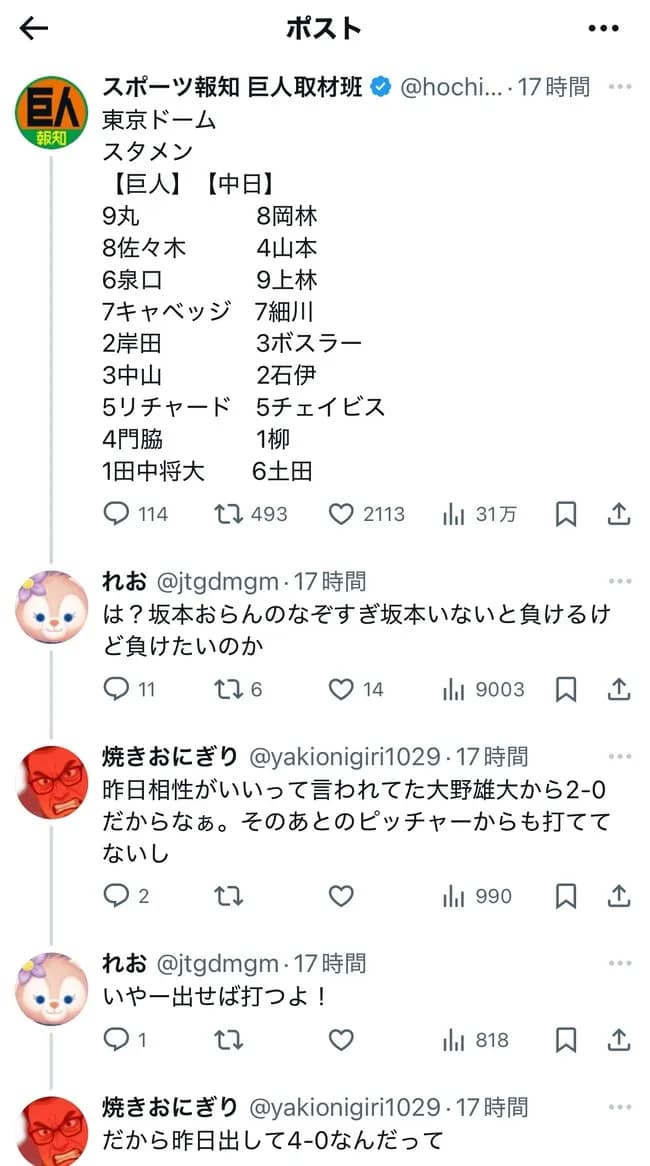650x1166 pixels.
Task: Share れお's いやー出せば打つよ reply
Action: (x=617, y=1039)
